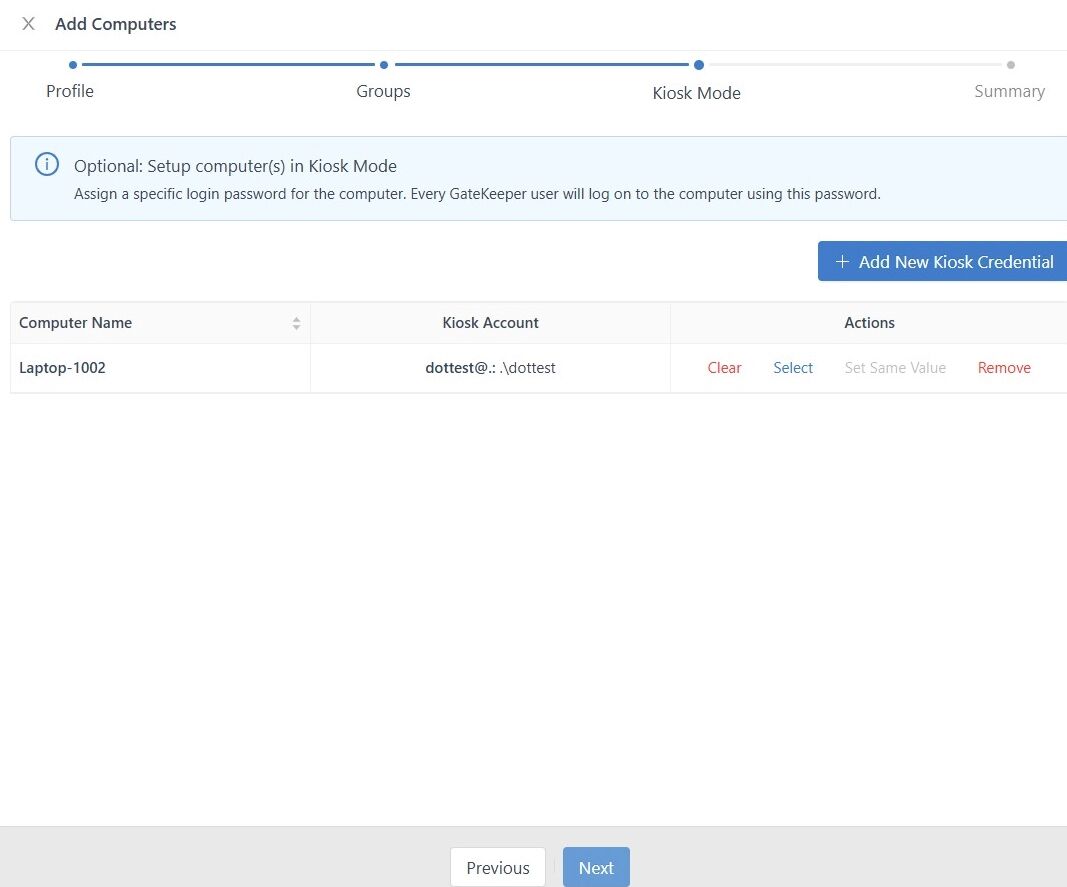Click the Actions column header
The image size is (1067, 887).
click(869, 323)
